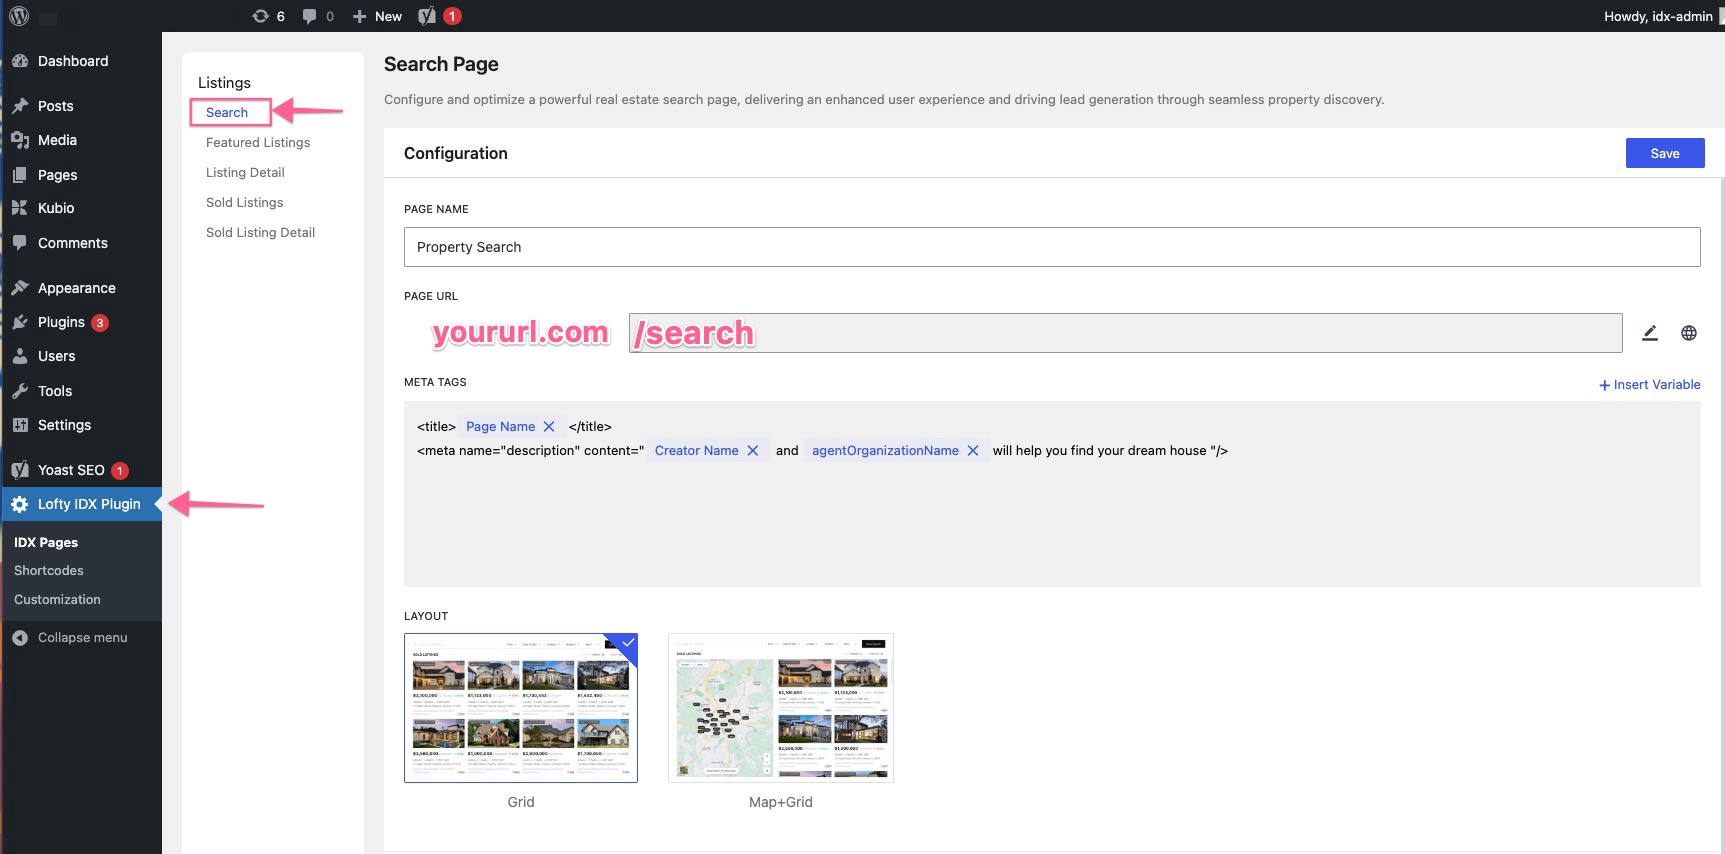The width and height of the screenshot is (1725, 854).
Task: Remove the agentOrganizationName variable tag
Action: (x=973, y=450)
